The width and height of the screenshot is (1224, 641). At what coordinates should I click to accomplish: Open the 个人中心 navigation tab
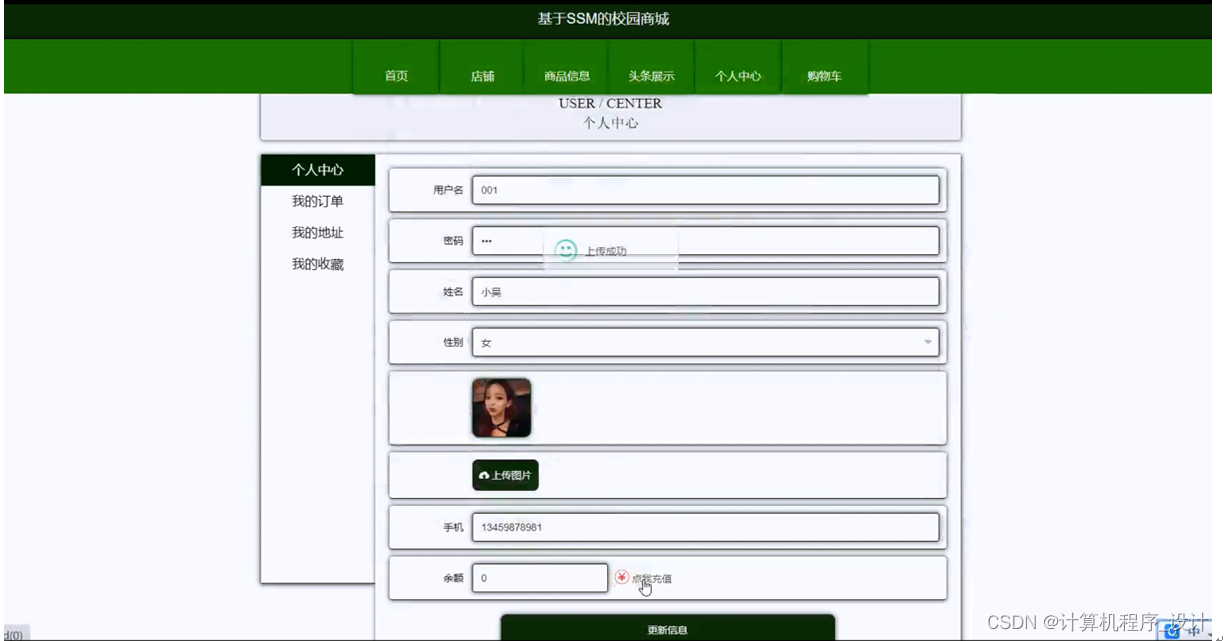click(738, 67)
